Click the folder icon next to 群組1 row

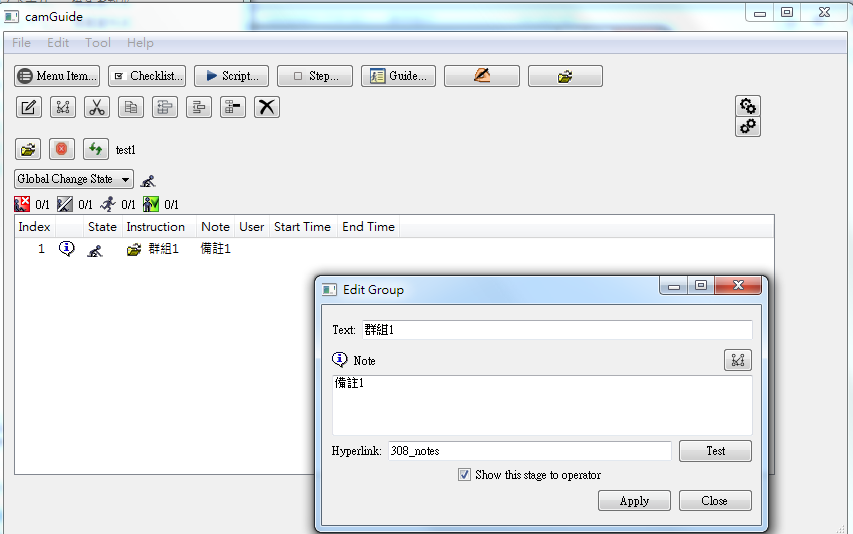133,250
